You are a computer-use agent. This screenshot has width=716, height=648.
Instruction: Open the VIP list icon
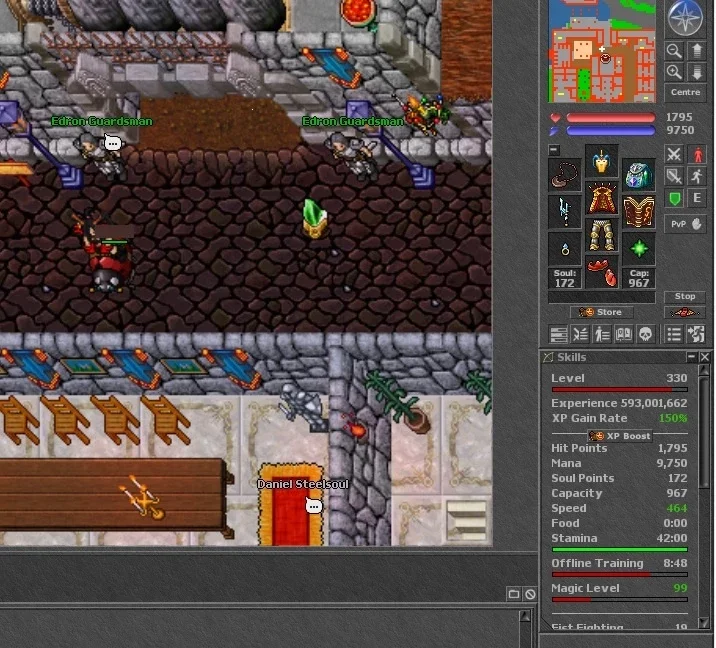click(602, 335)
